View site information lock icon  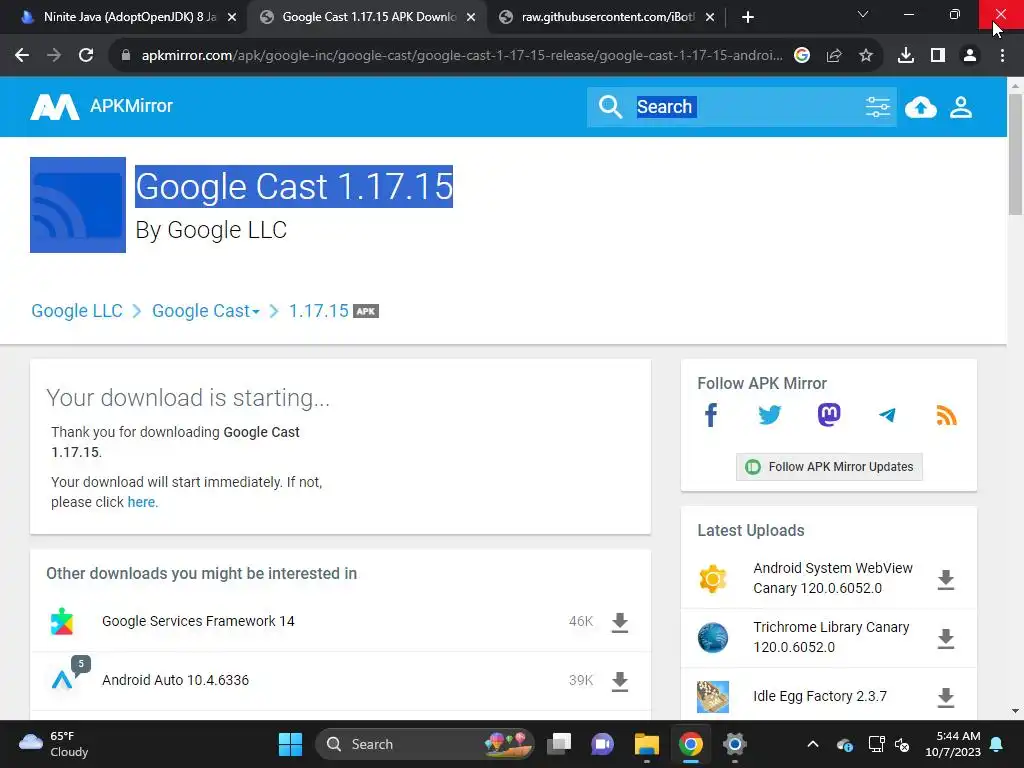click(x=125, y=56)
